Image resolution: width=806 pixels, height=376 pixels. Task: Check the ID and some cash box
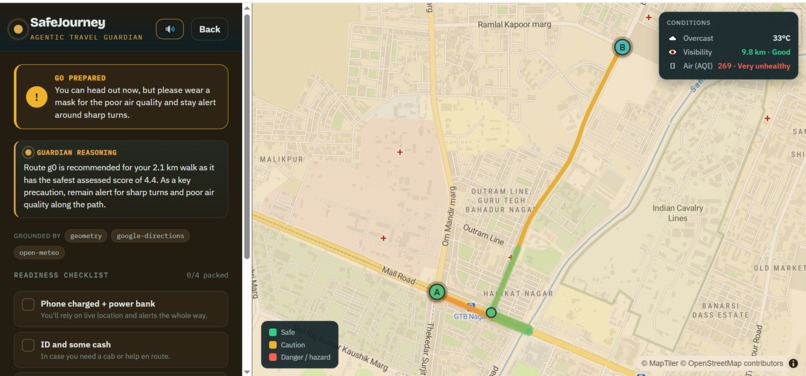point(28,345)
